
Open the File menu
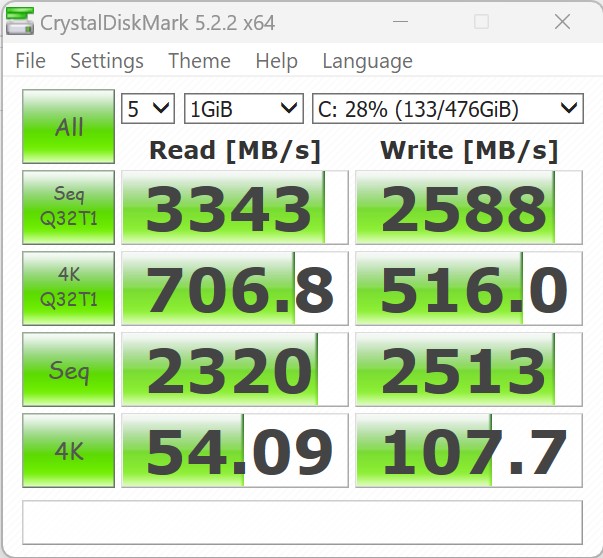click(x=31, y=61)
